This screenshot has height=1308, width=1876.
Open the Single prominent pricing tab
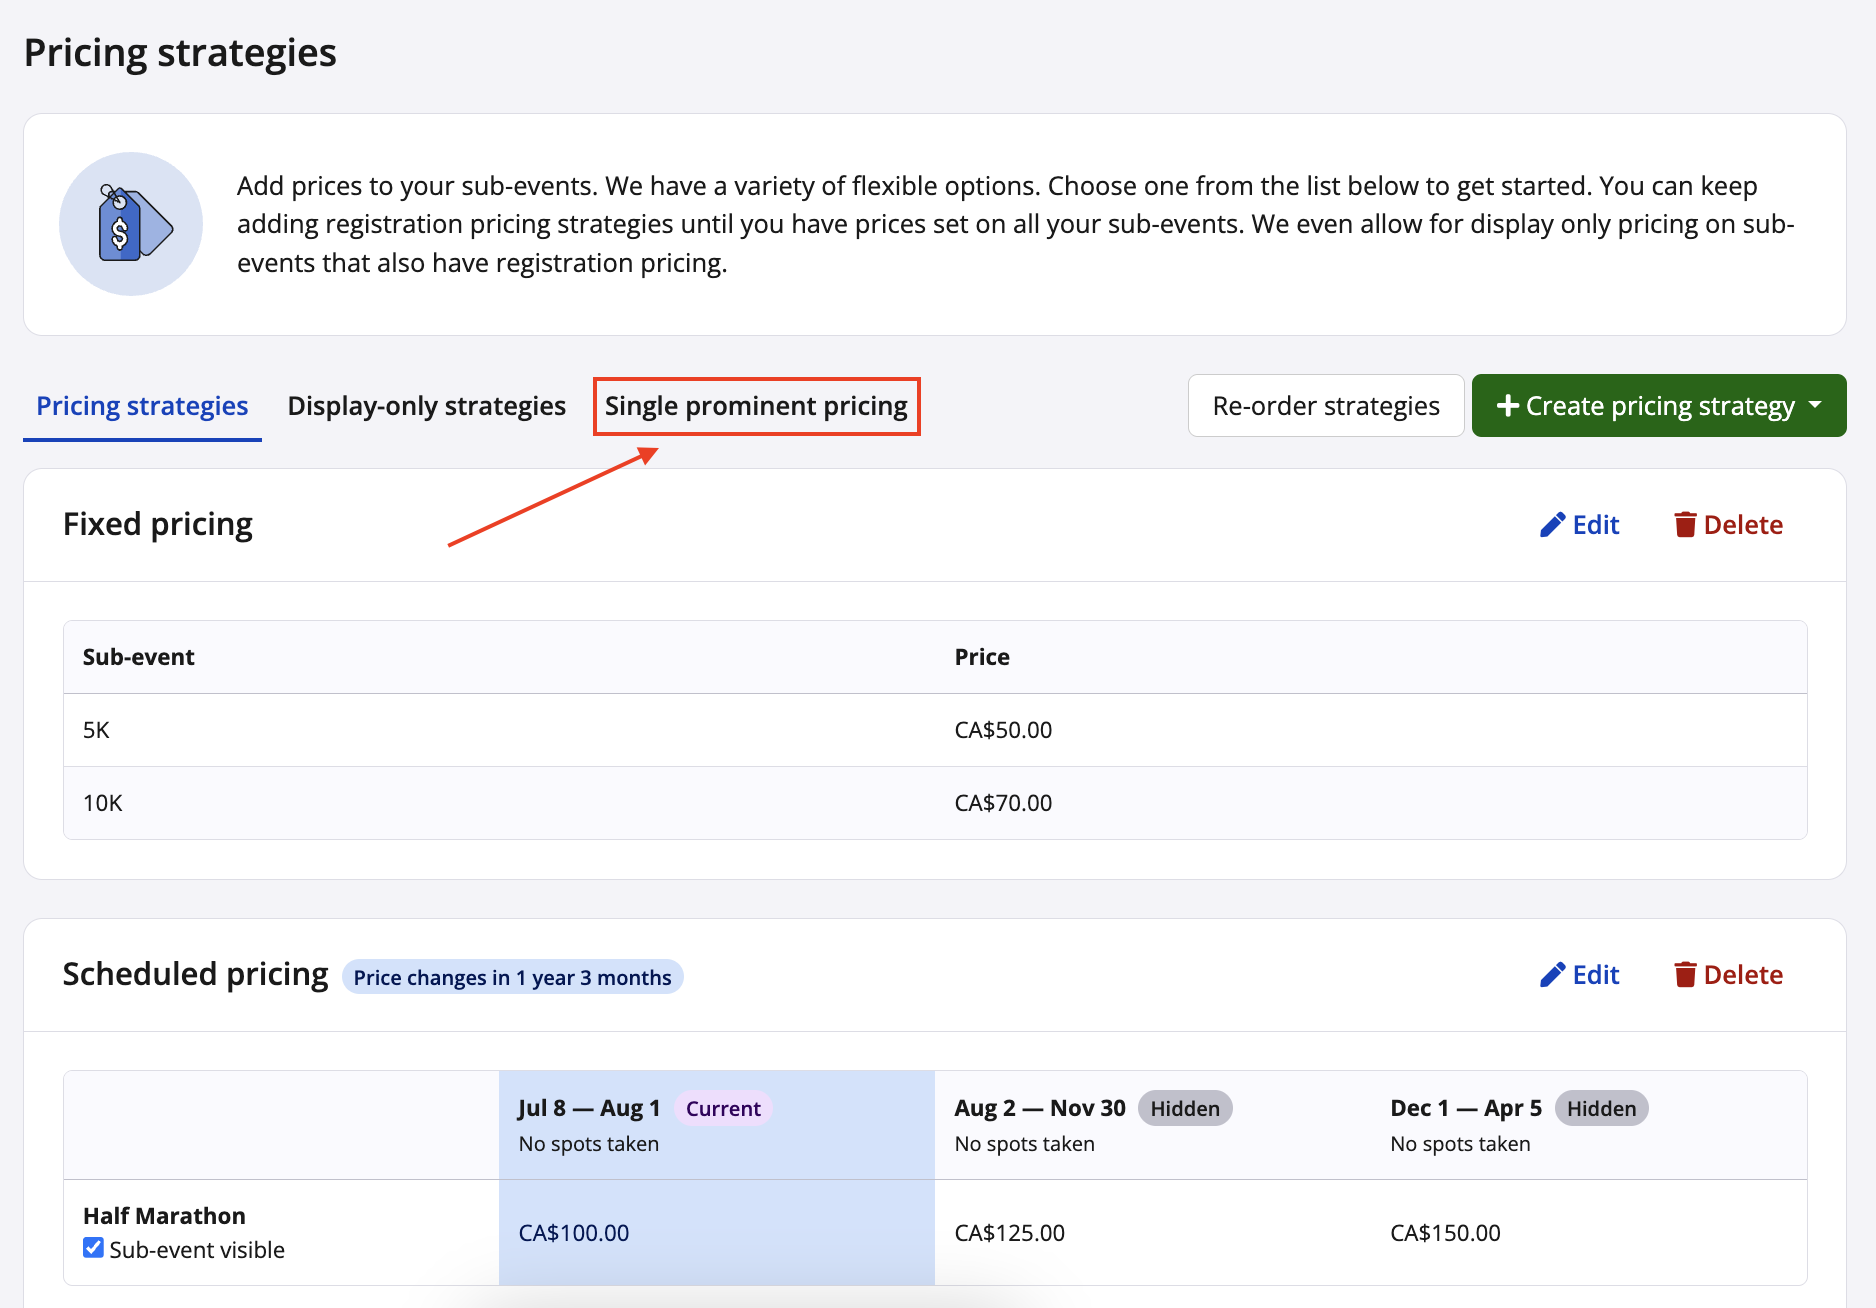[756, 406]
